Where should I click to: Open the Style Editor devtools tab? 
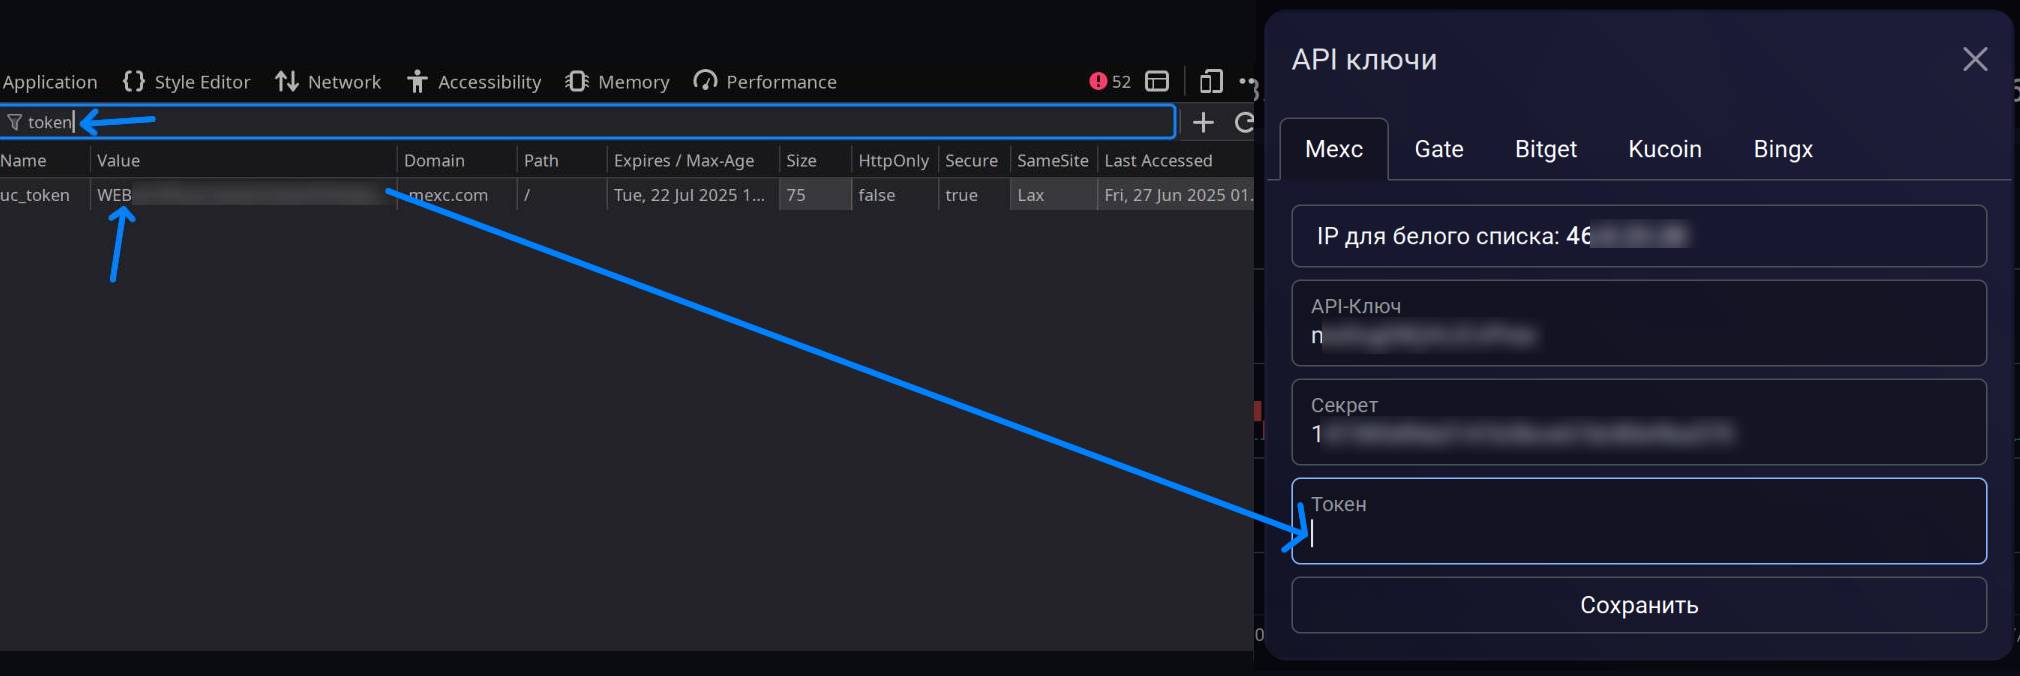click(186, 82)
